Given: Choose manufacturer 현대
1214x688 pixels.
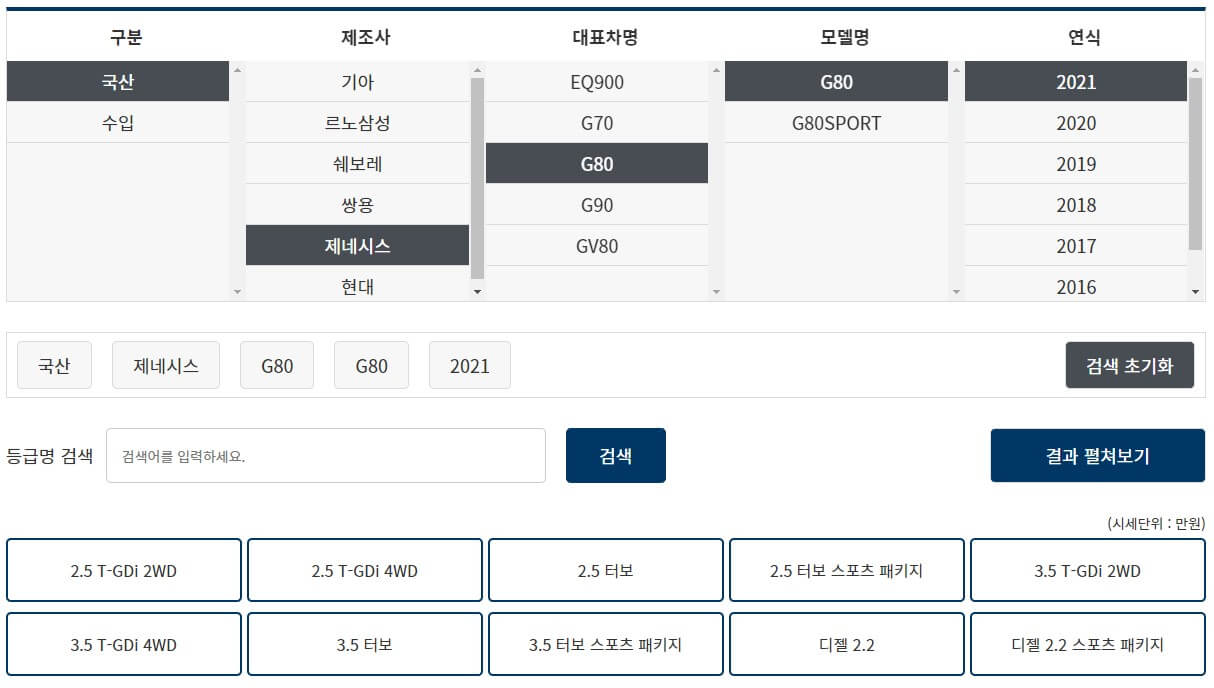Looking at the screenshot, I should [x=357, y=286].
